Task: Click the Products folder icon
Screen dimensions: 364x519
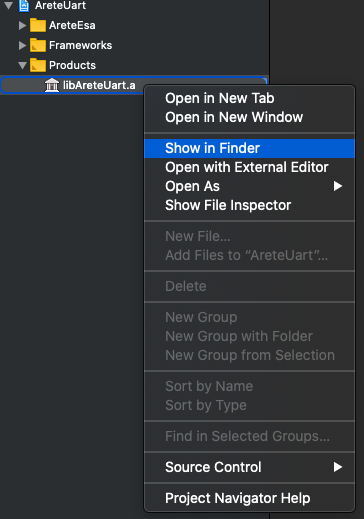Action: (38, 65)
